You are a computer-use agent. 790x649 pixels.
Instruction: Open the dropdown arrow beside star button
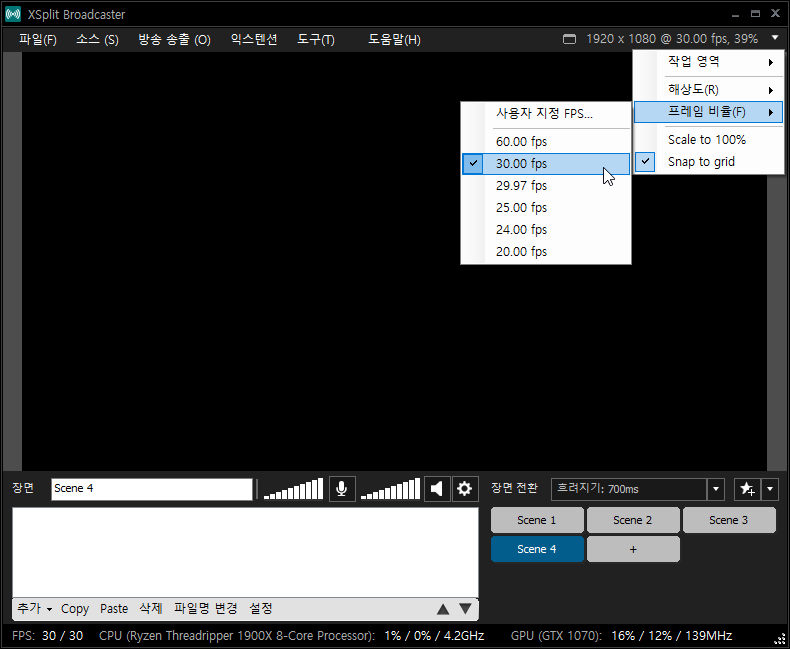[x=769, y=489]
